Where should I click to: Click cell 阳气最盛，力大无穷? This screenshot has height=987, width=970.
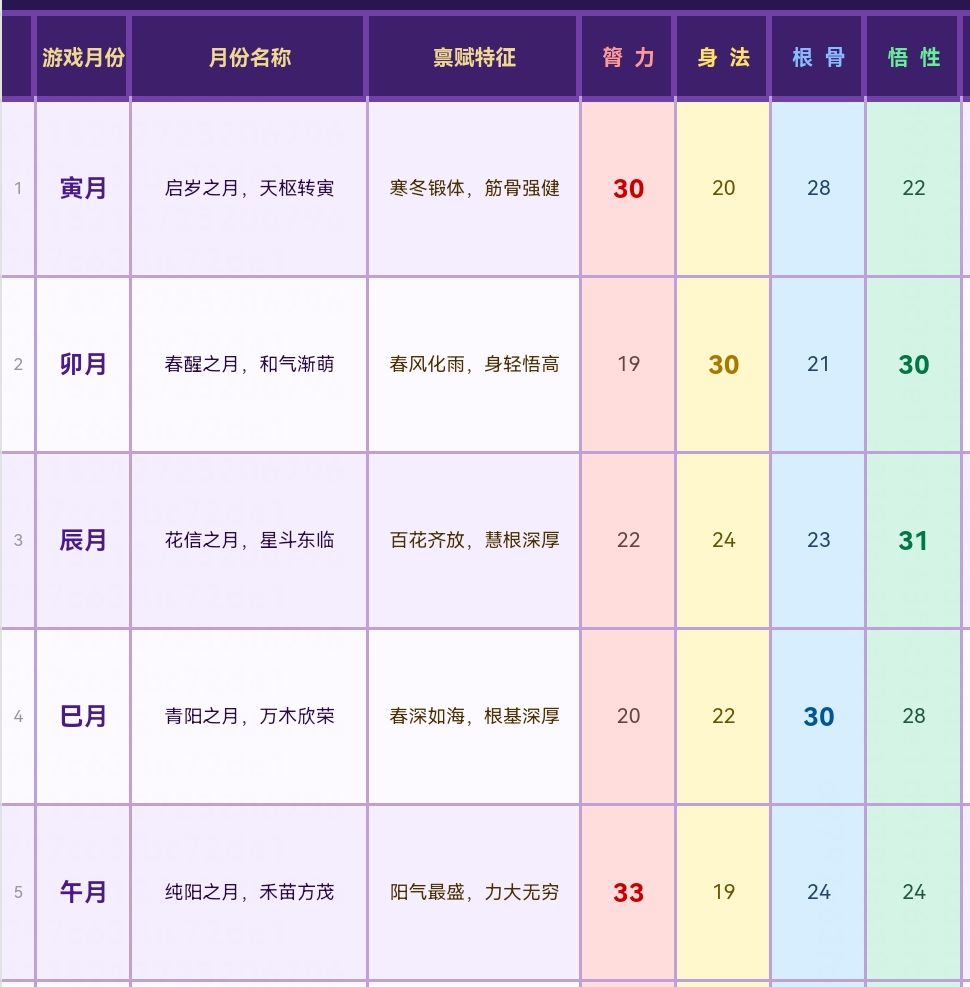click(474, 892)
